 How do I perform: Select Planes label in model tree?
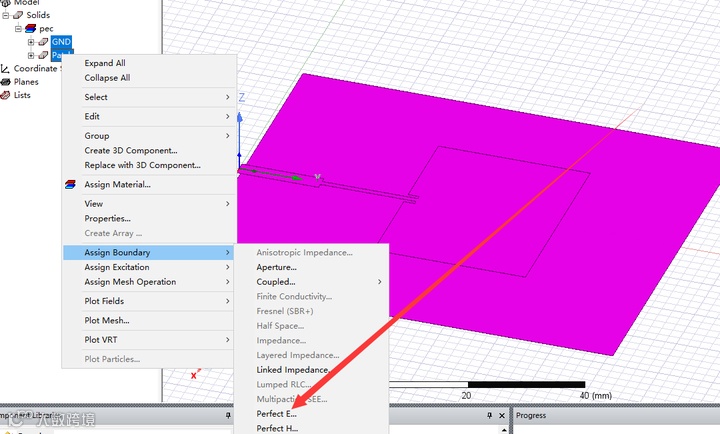point(26,82)
